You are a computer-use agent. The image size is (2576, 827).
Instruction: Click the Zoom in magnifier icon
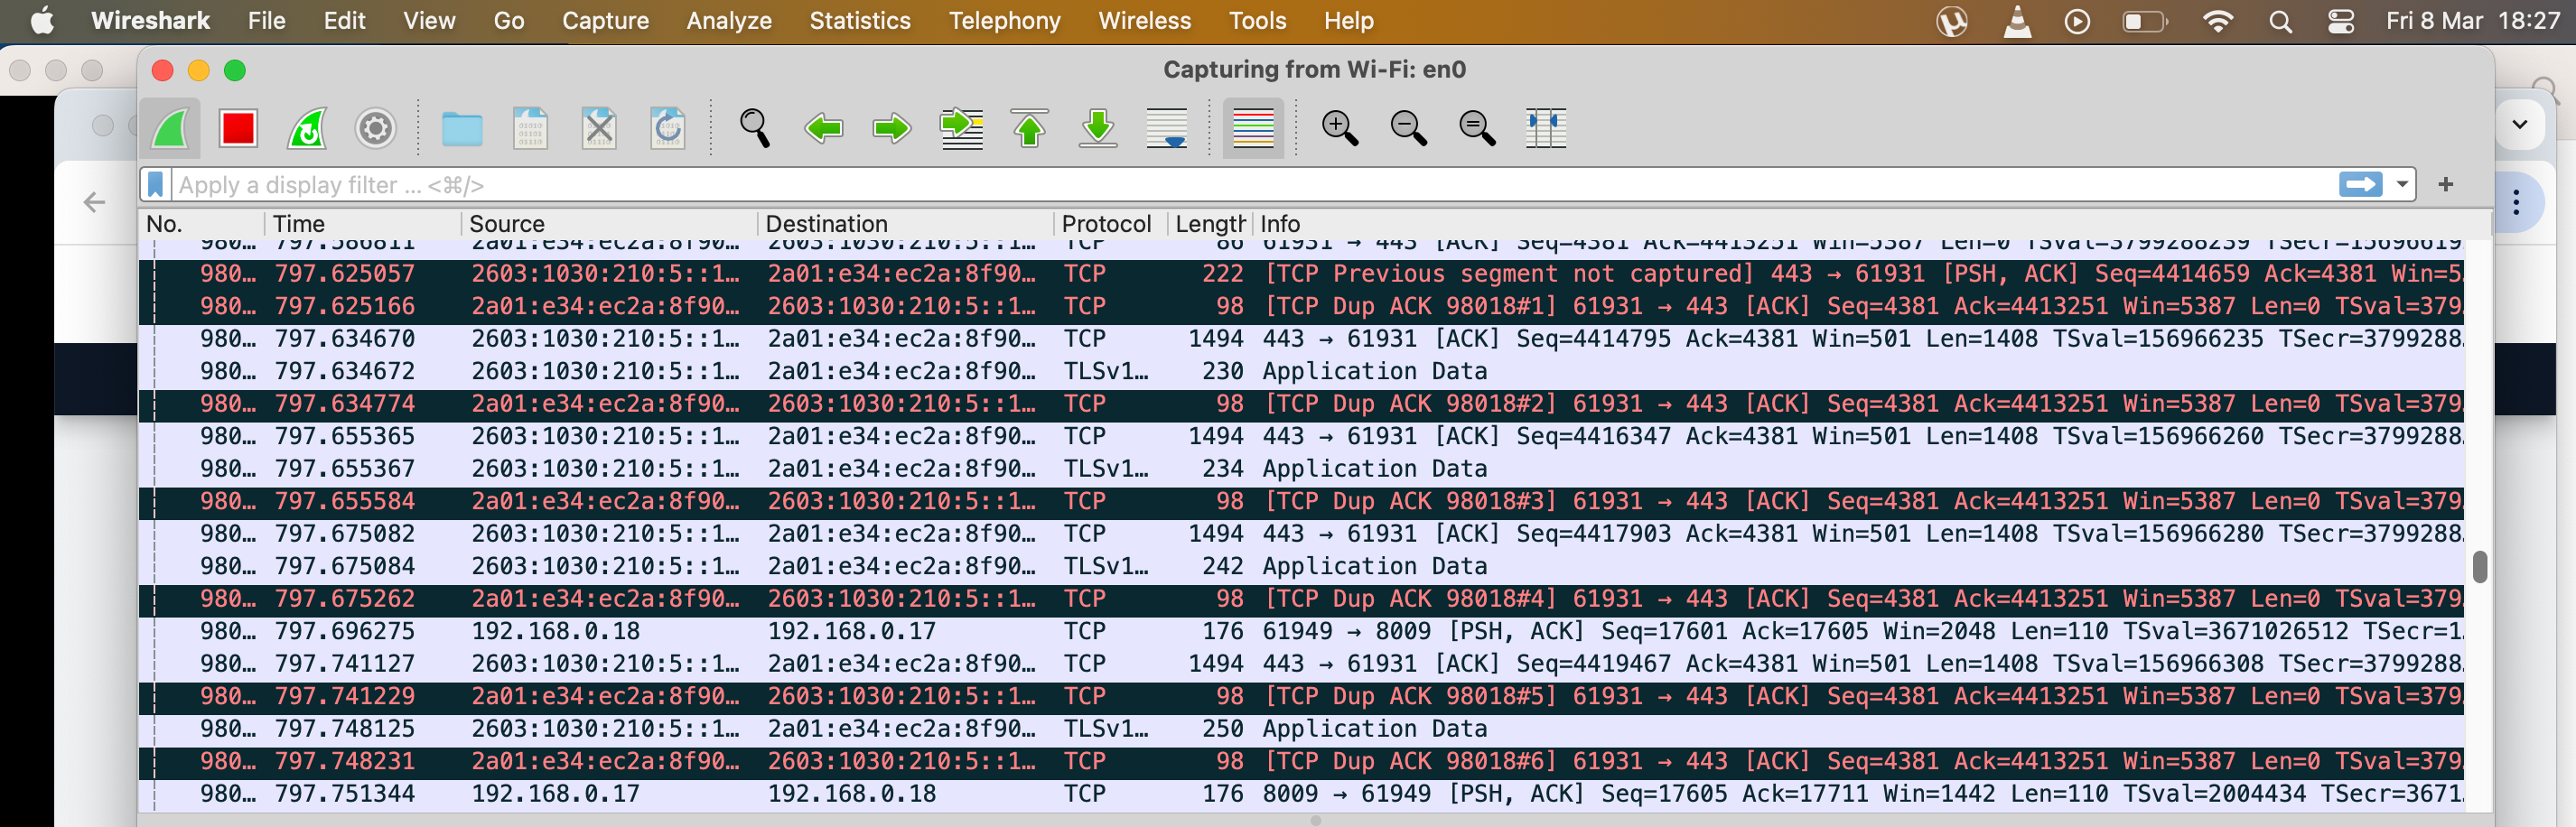[1339, 129]
